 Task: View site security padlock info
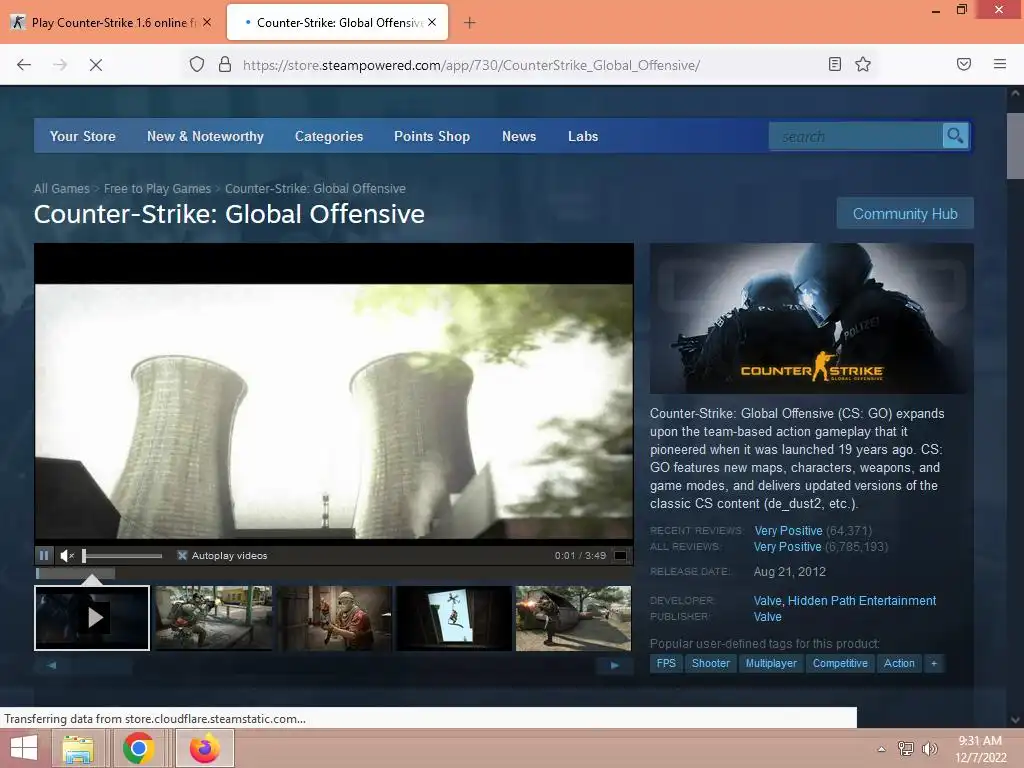225,65
